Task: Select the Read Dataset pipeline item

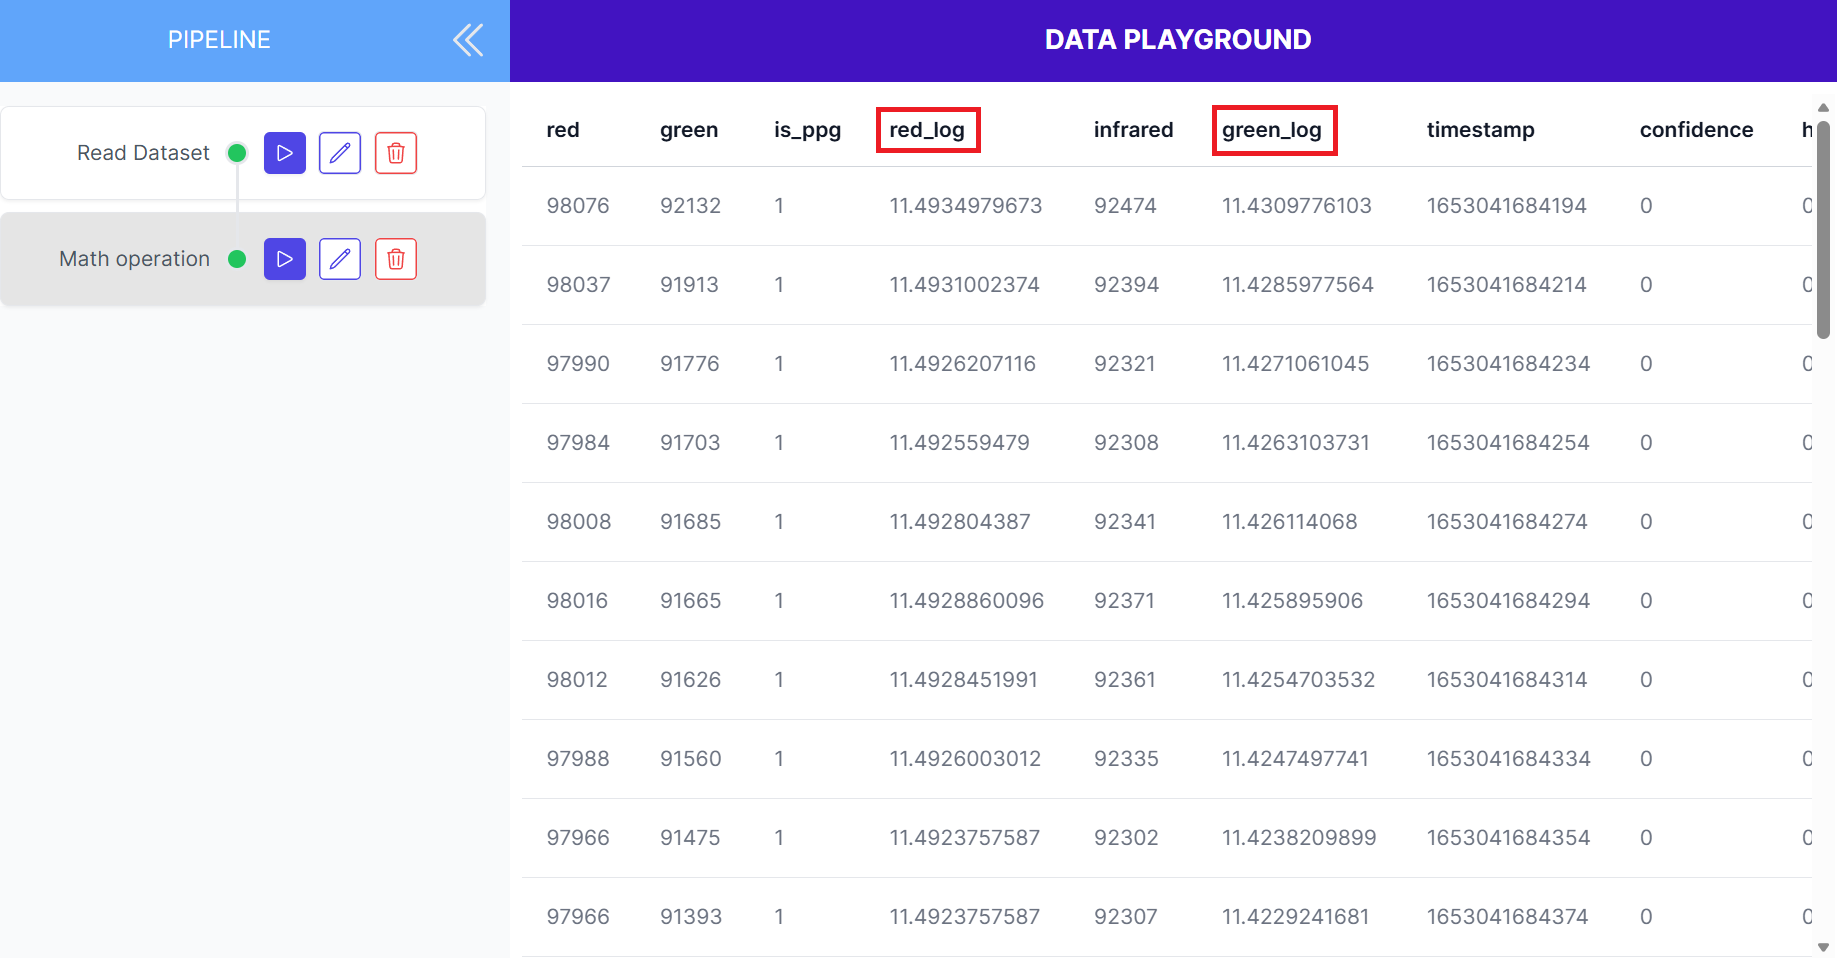Action: point(243,153)
